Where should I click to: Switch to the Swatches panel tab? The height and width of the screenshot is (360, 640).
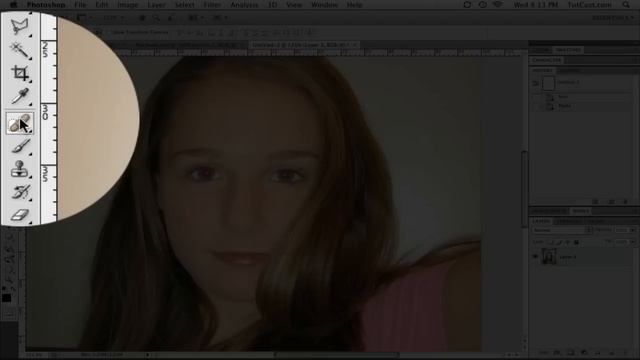pyautogui.click(x=568, y=50)
